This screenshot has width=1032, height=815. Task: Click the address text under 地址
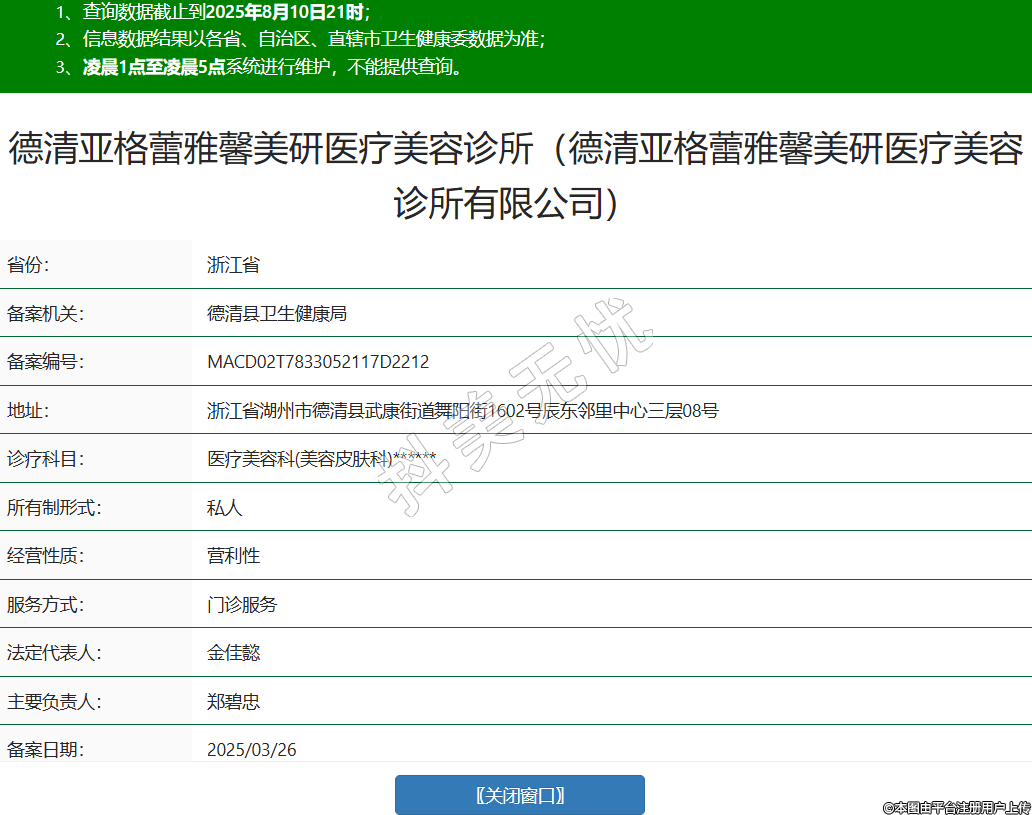coord(462,410)
